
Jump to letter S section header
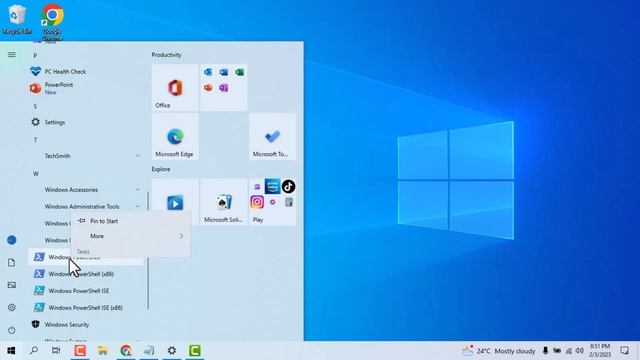[35, 107]
